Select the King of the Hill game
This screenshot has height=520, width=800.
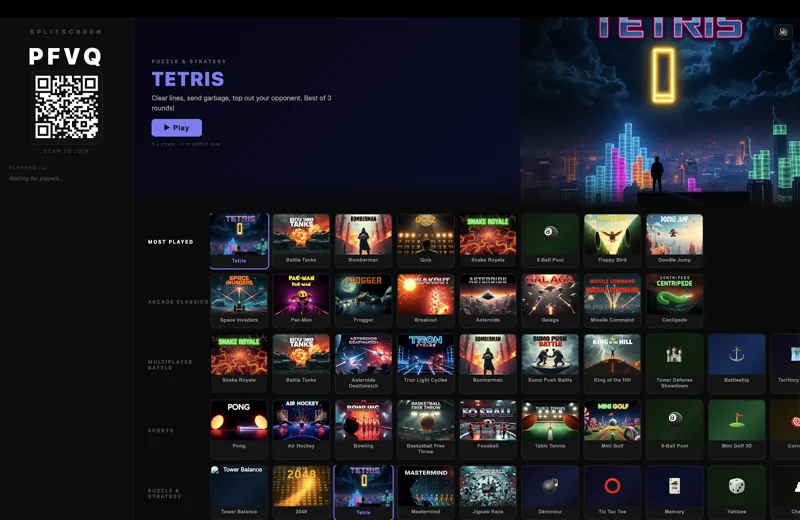612,363
